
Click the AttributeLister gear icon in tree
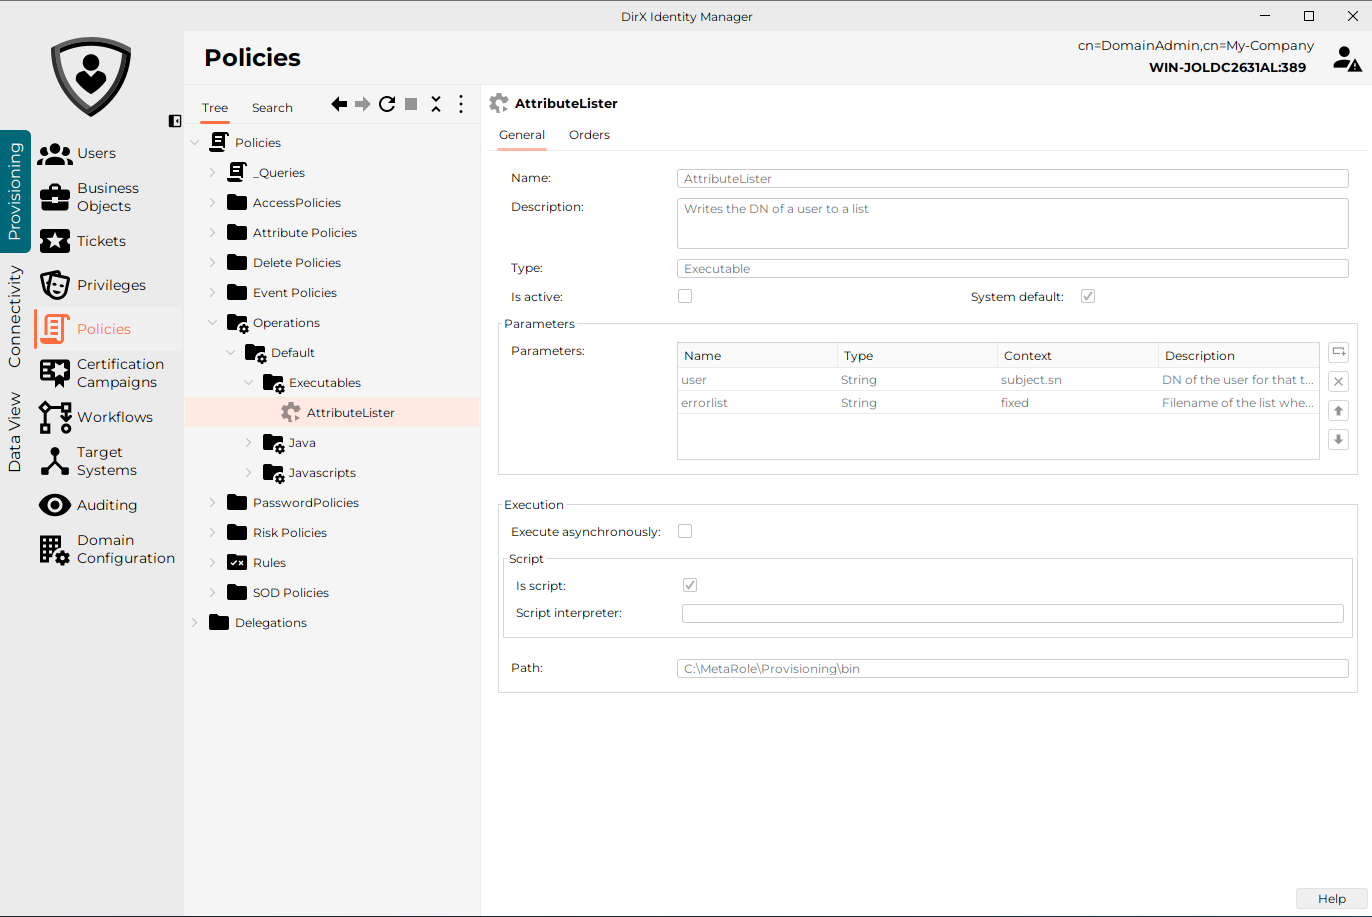(291, 412)
